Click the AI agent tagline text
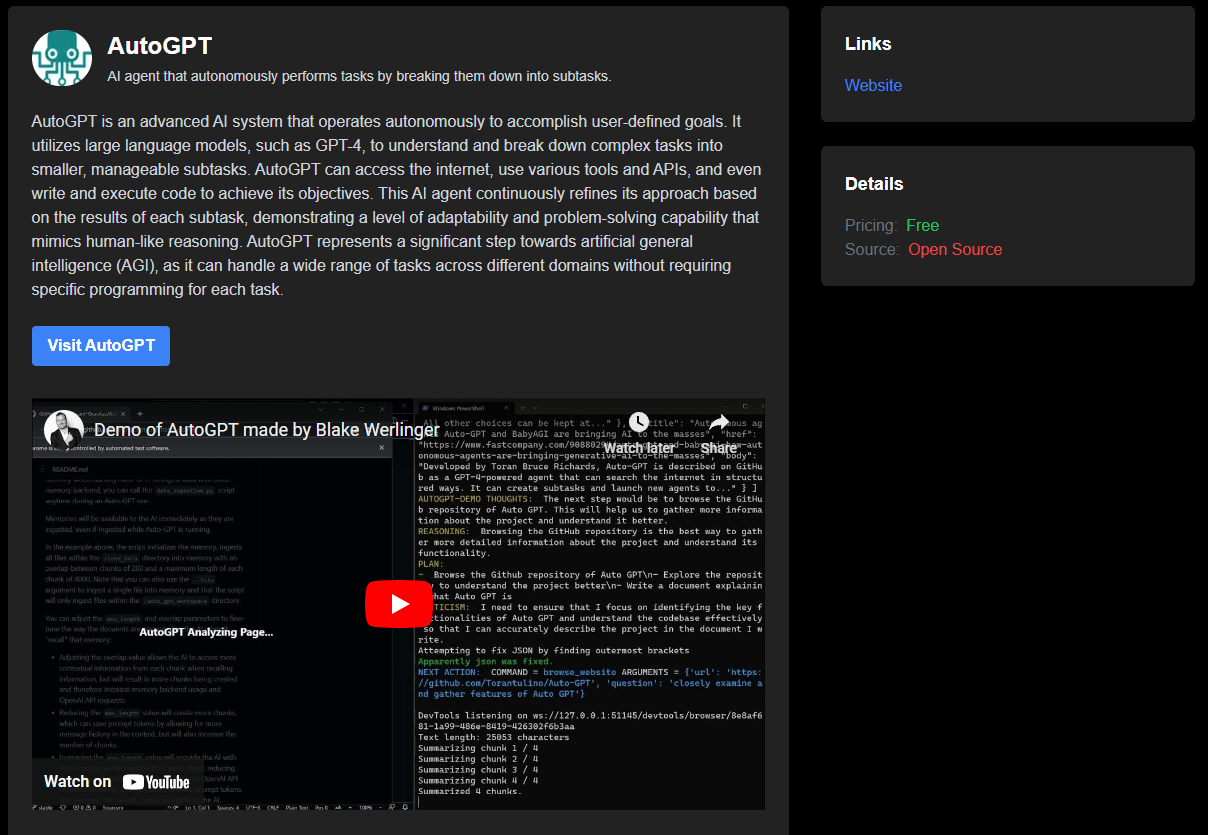Image resolution: width=1208 pixels, height=835 pixels. [359, 76]
